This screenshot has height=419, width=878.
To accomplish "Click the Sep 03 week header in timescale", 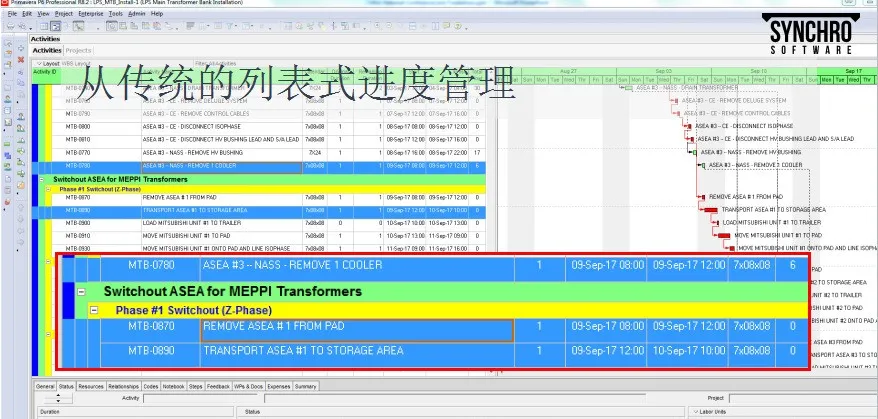I will pyautogui.click(x=664, y=72).
